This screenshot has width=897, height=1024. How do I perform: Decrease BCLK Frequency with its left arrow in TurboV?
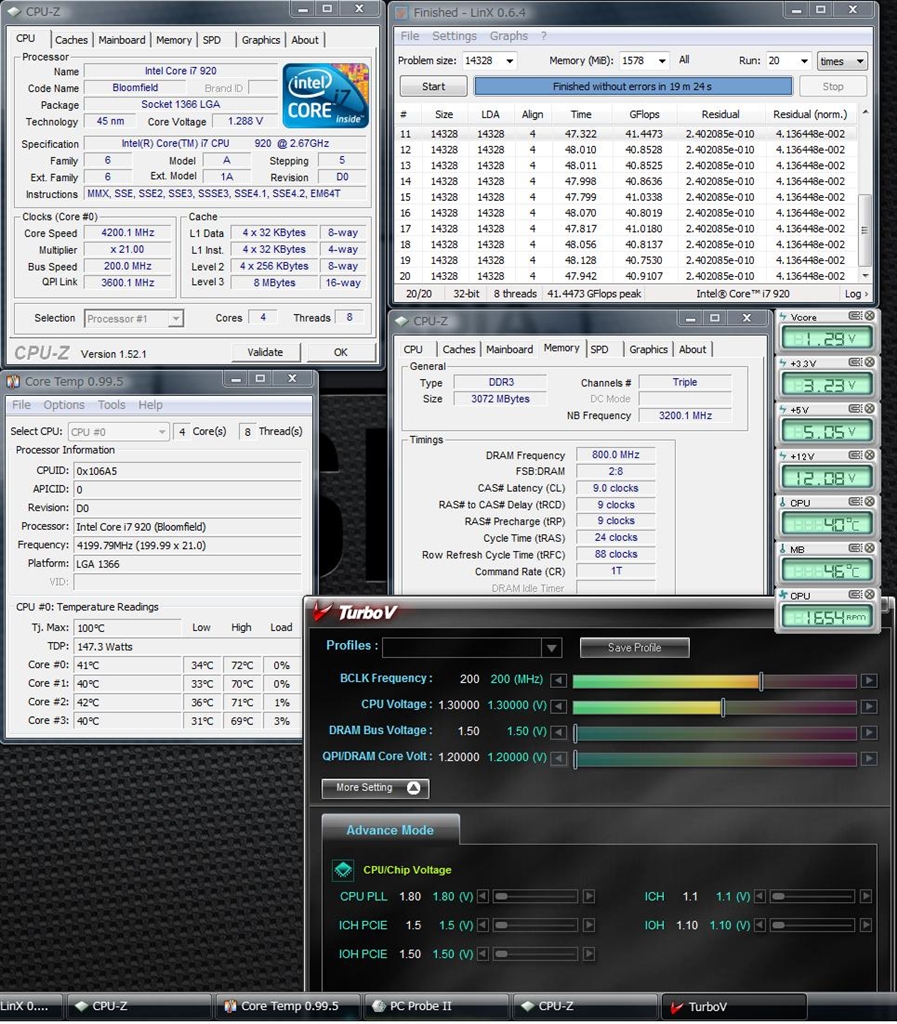click(x=558, y=680)
